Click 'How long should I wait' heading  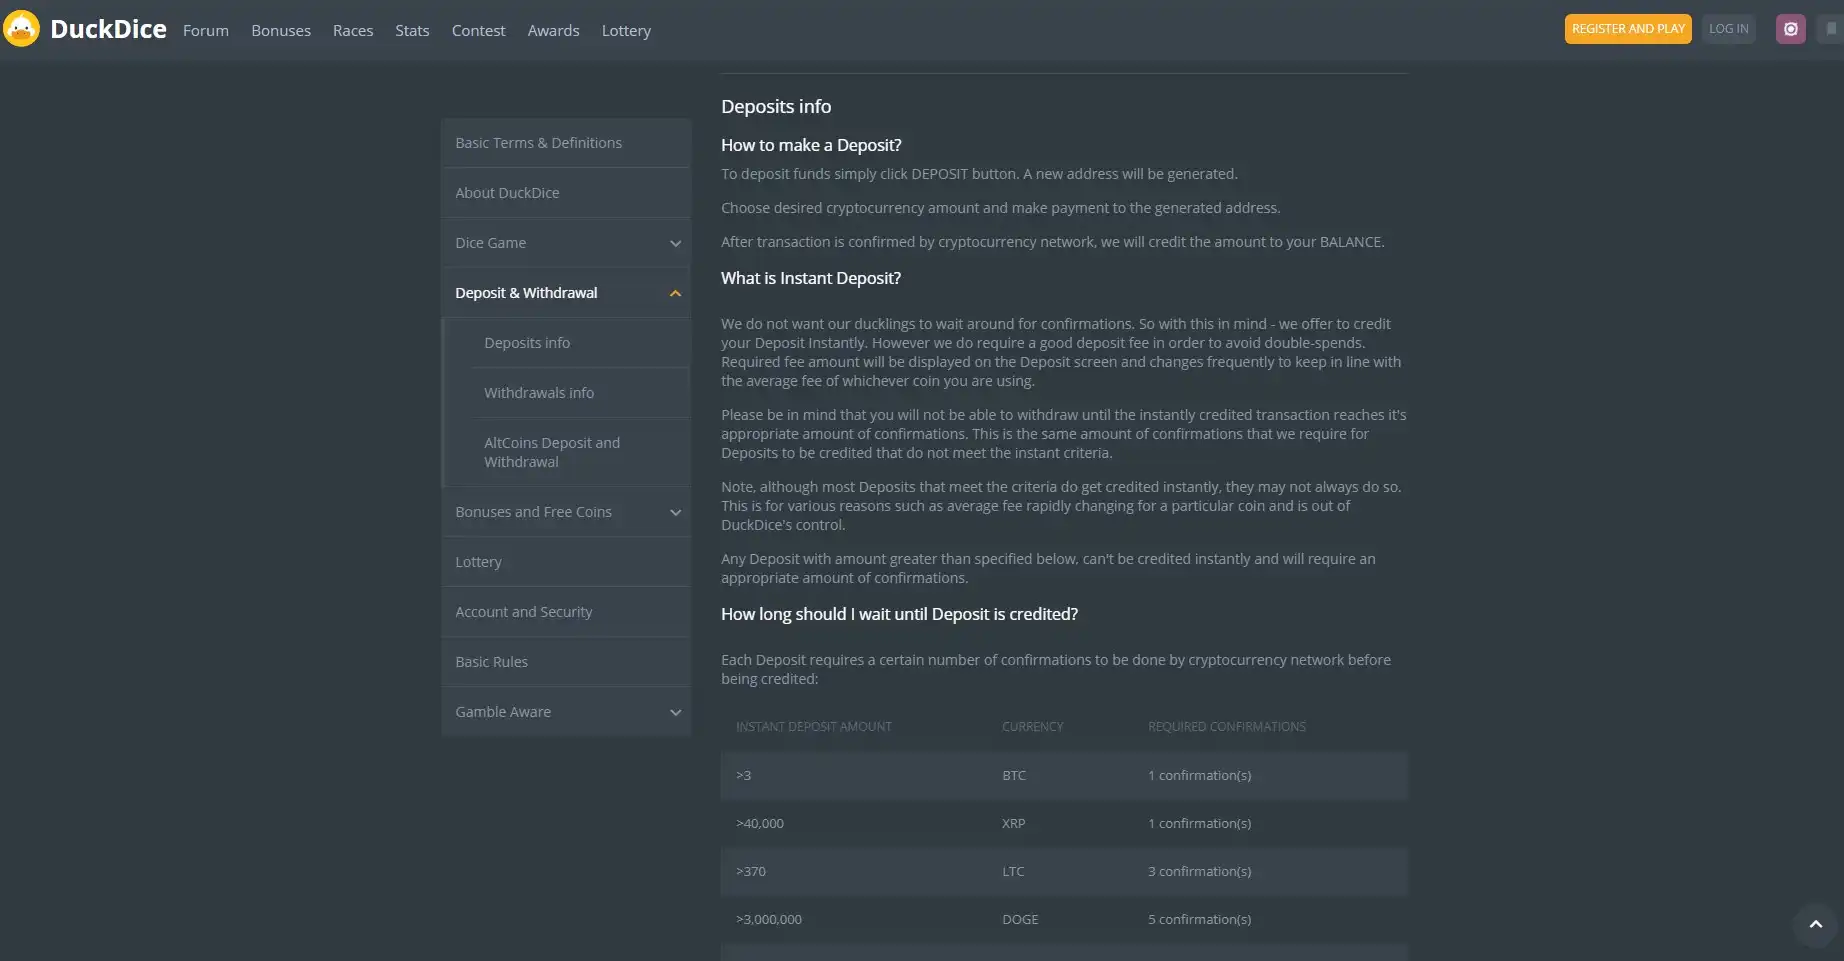[899, 614]
